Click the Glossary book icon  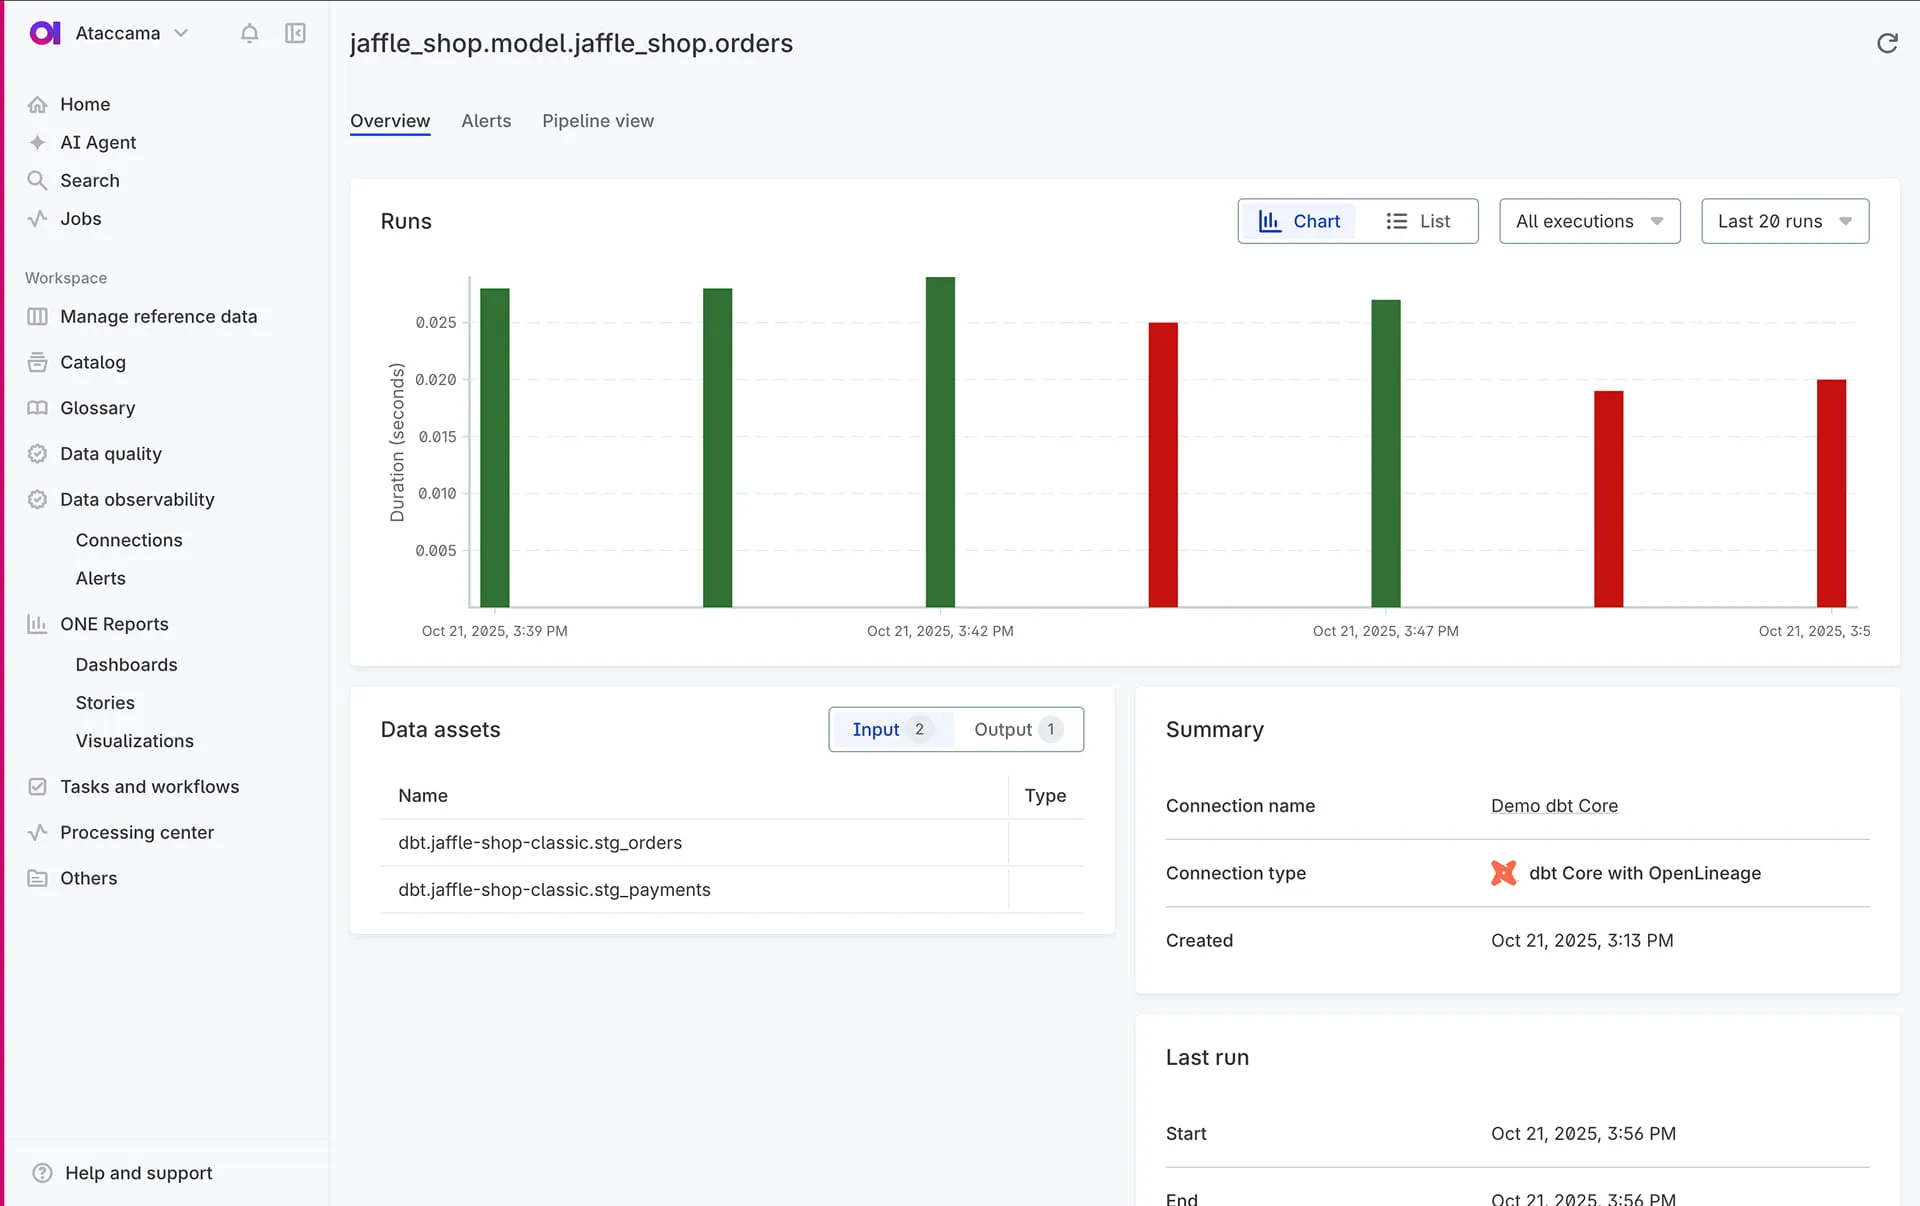37,408
